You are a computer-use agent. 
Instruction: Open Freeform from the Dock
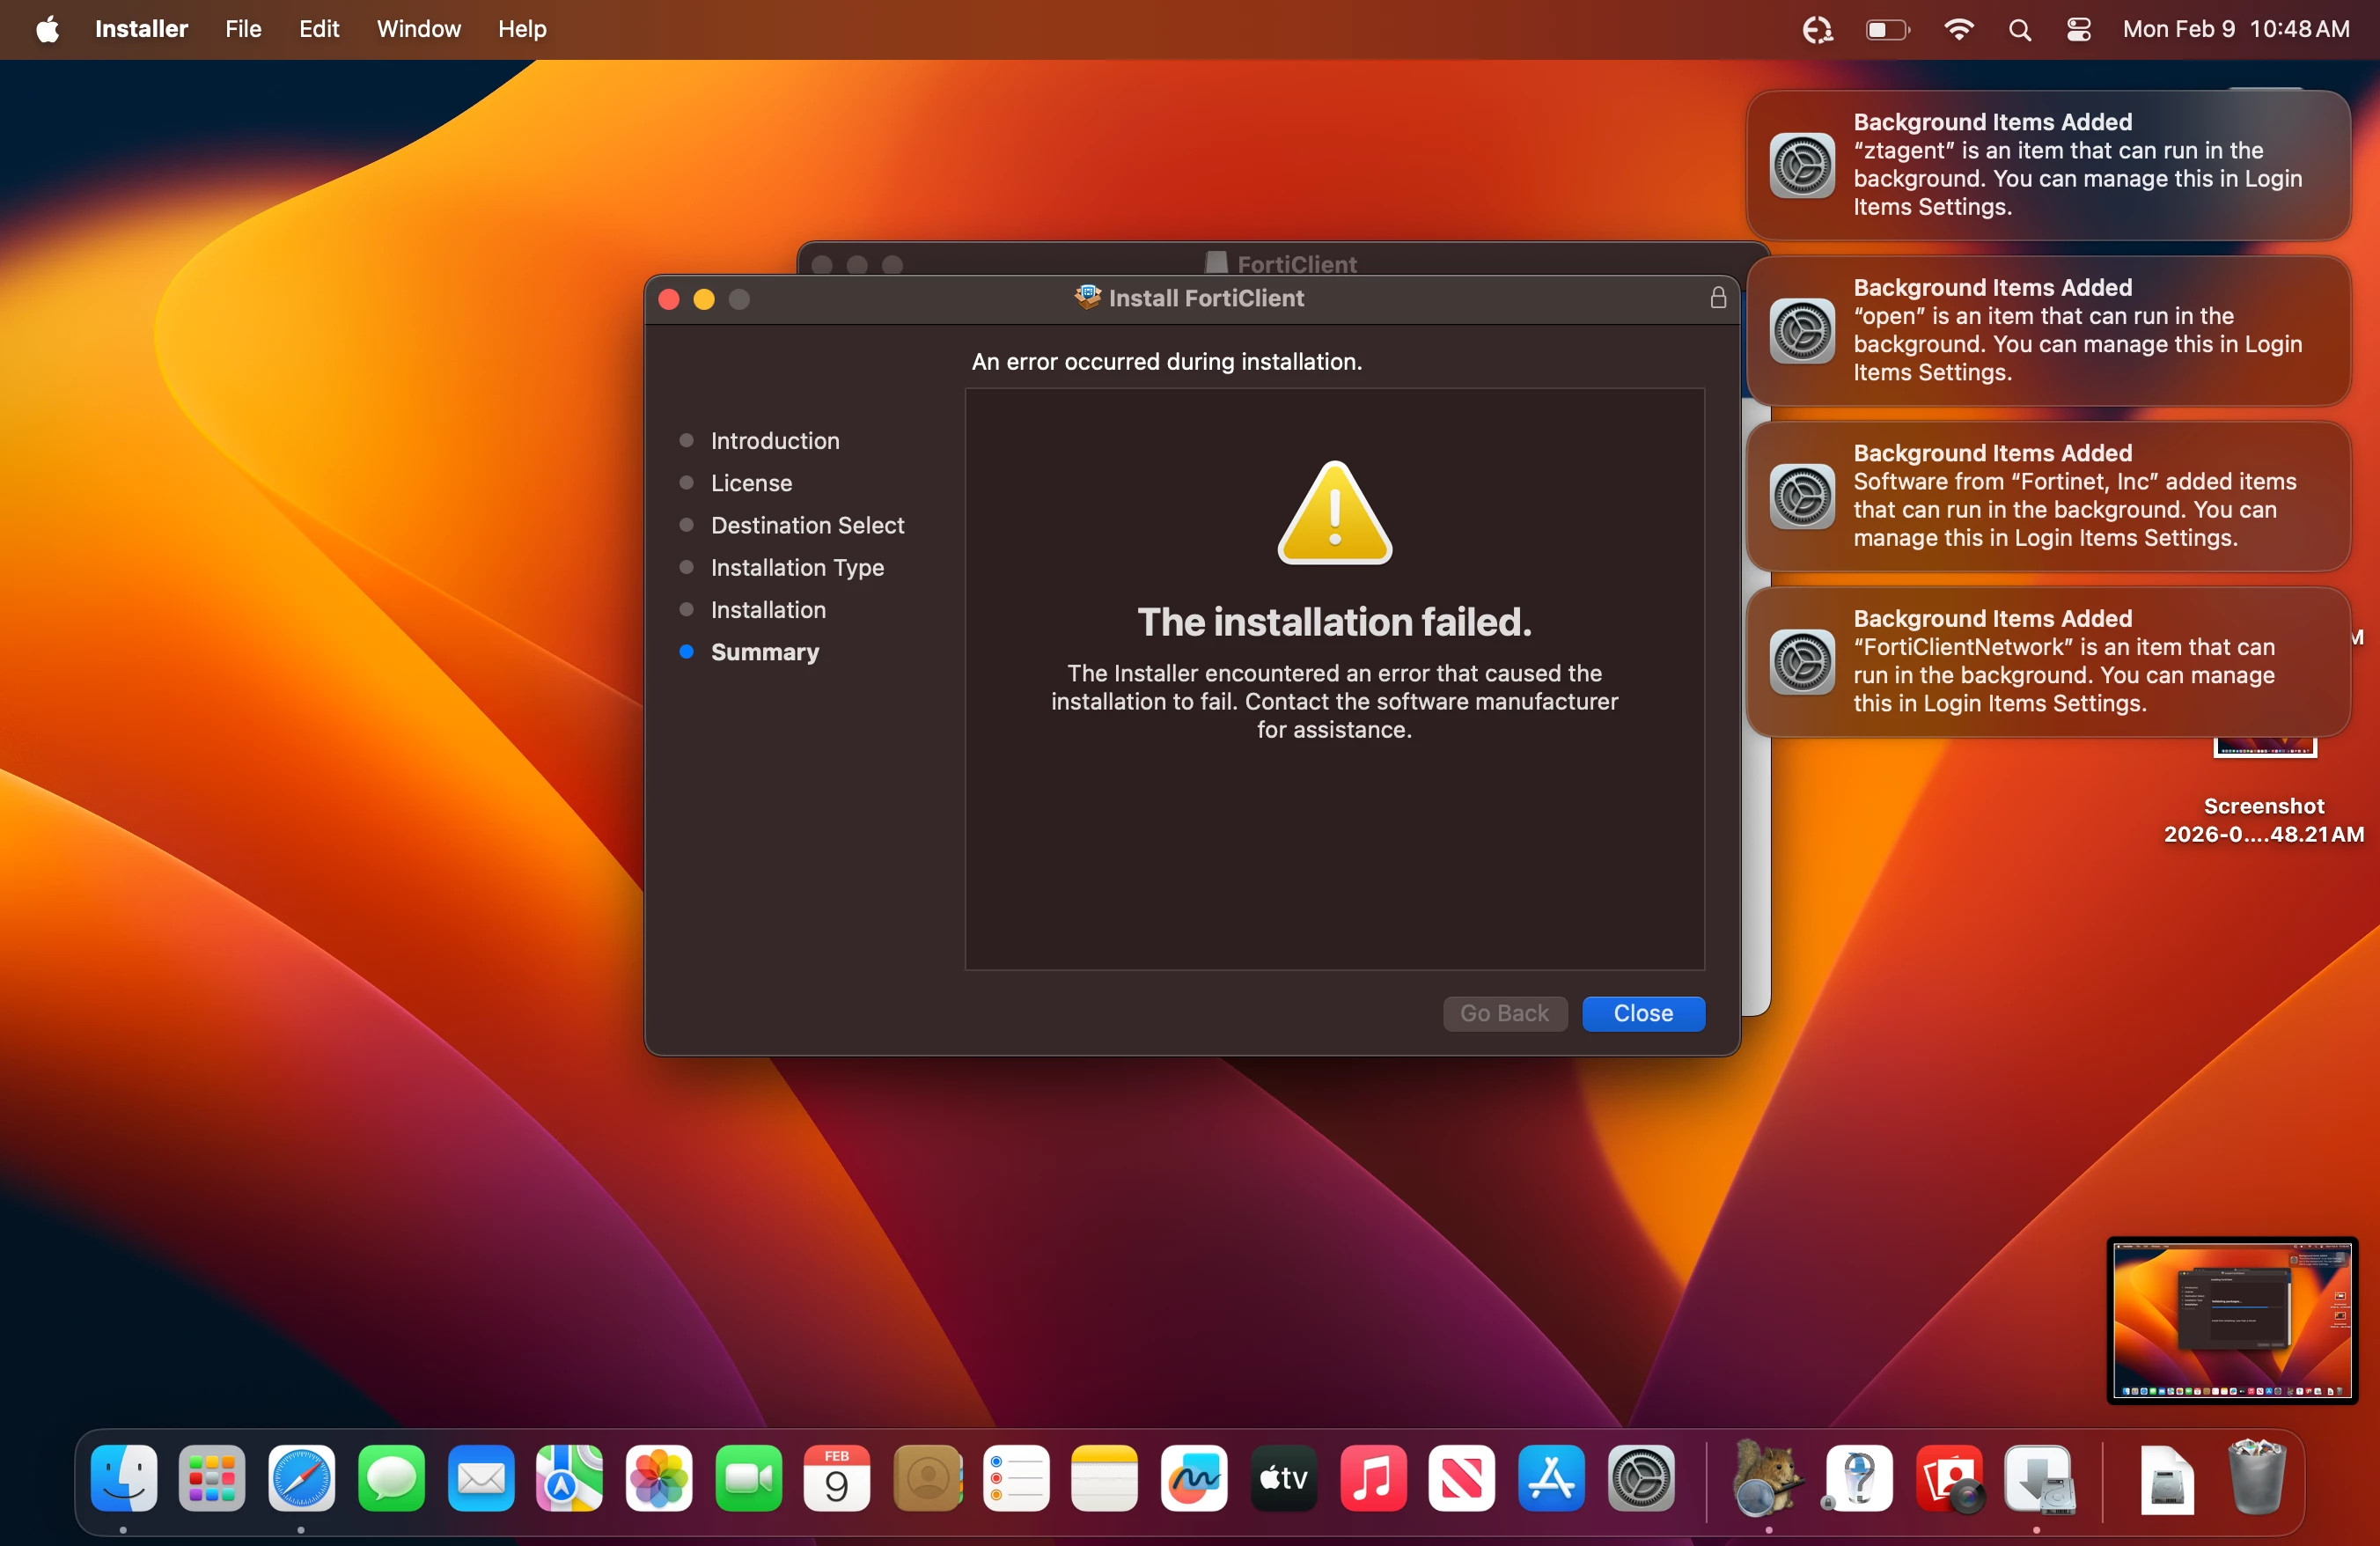pos(1195,1478)
